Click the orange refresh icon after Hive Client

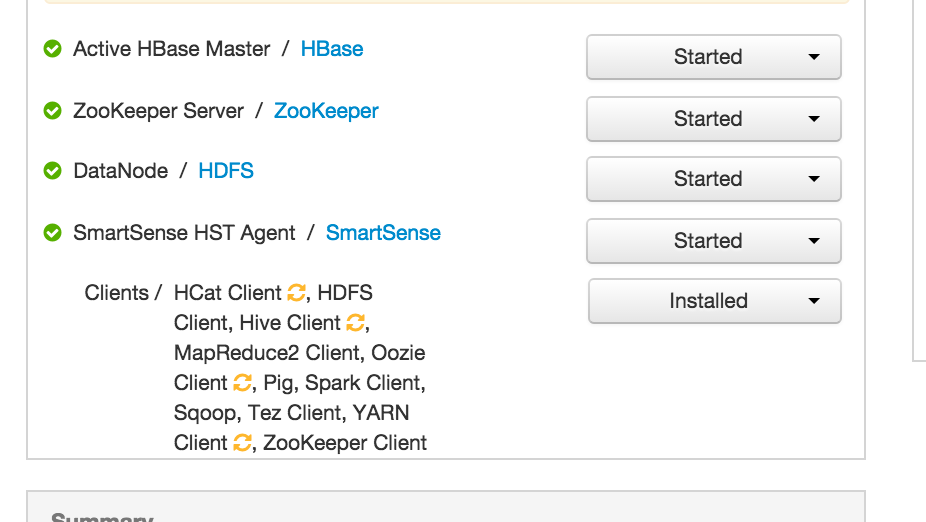pos(356,323)
